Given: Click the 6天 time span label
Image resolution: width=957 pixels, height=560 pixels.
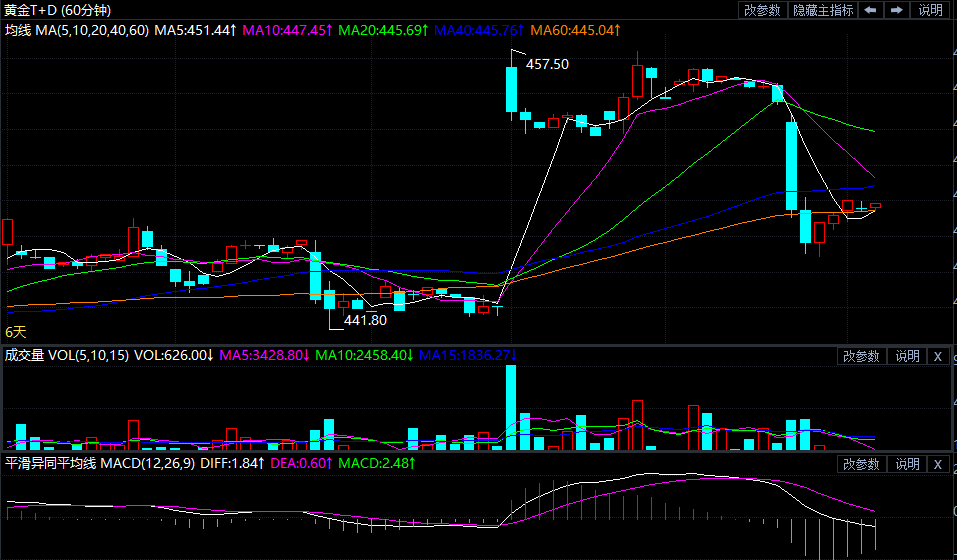Looking at the screenshot, I should 16,331.
